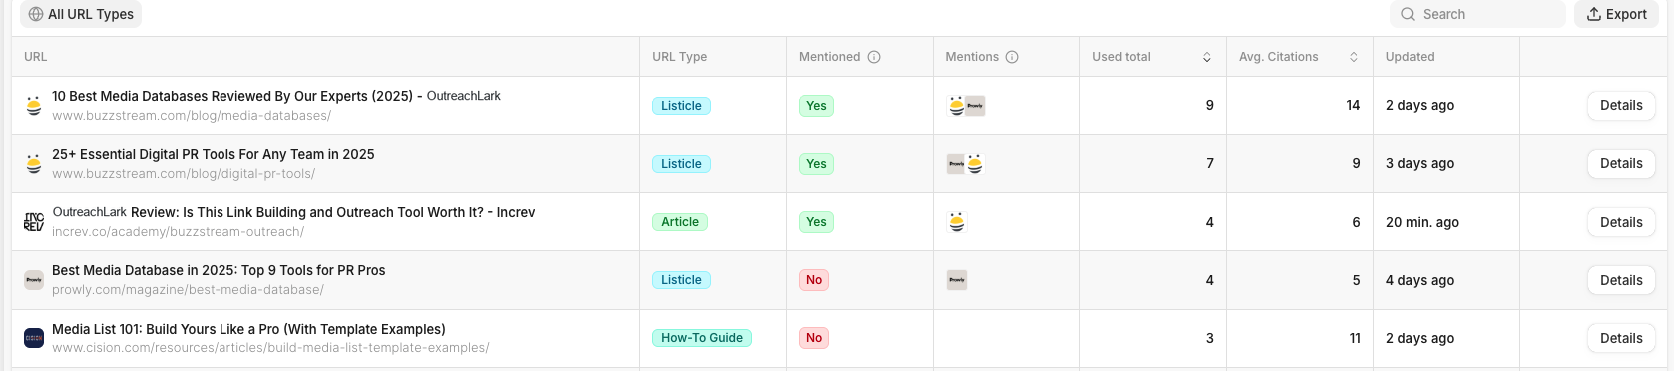The height and width of the screenshot is (371, 1674).
Task: Sort by the Used total column arrows
Action: point(1207,57)
